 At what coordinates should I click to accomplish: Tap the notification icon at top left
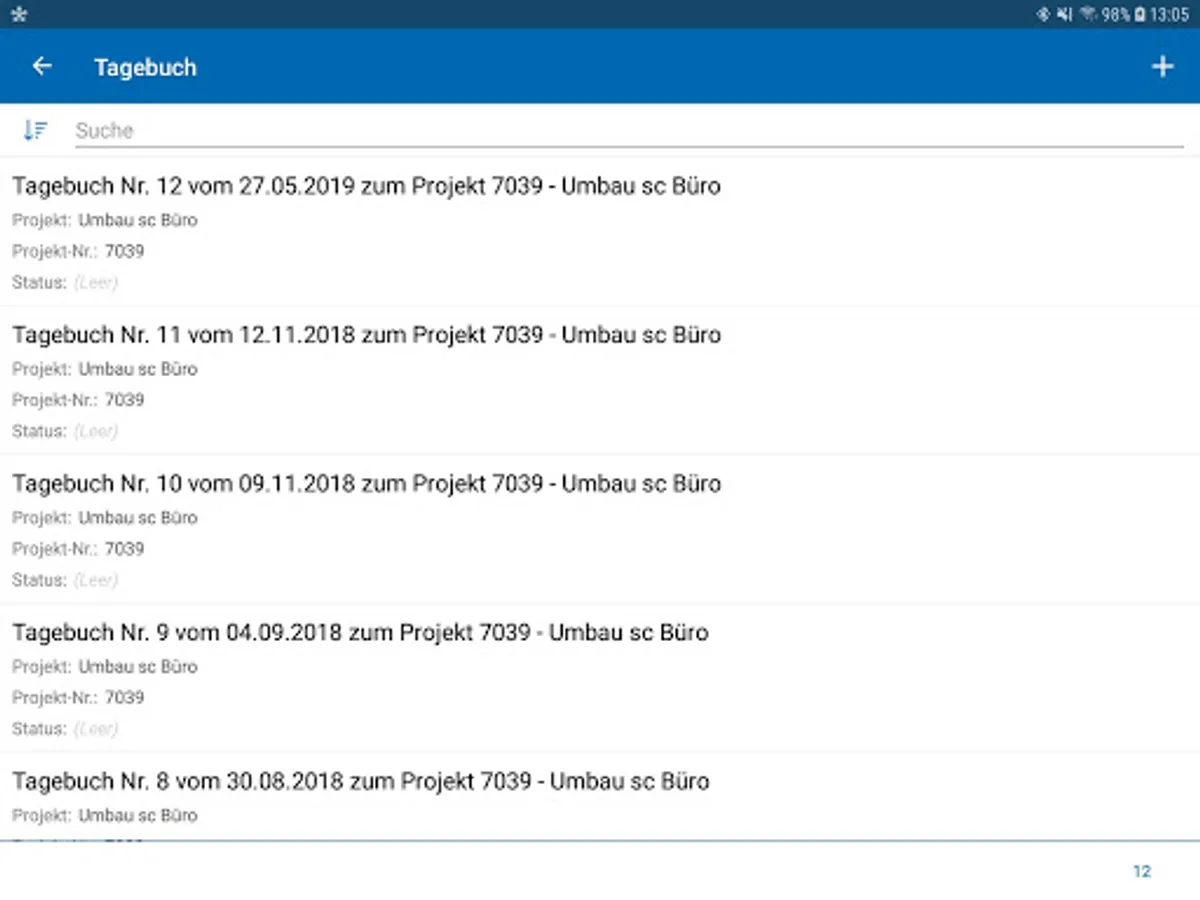coord(18,15)
